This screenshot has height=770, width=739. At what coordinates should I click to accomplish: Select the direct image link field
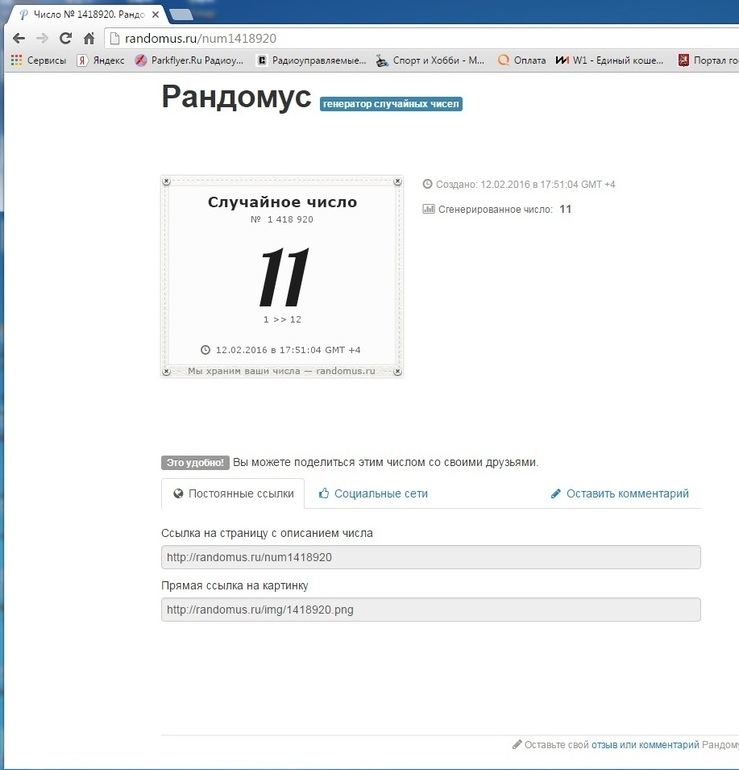pyautogui.click(x=430, y=609)
